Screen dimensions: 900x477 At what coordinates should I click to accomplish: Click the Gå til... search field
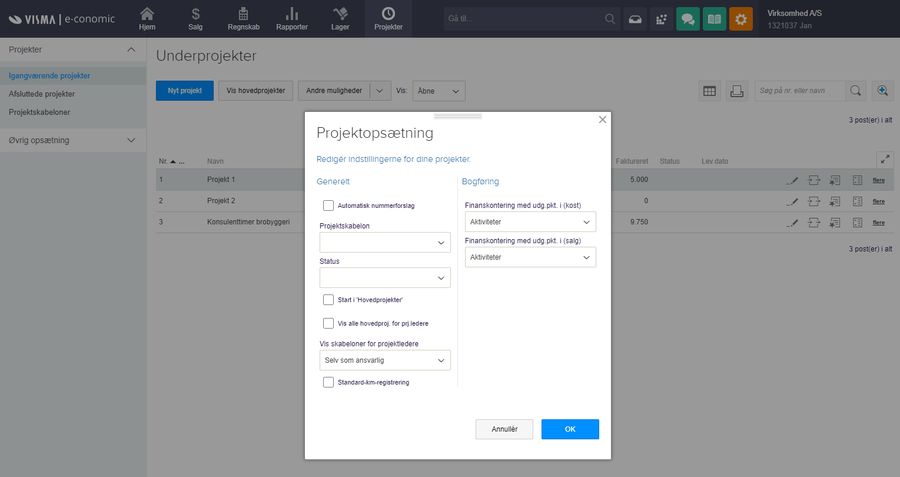point(522,19)
